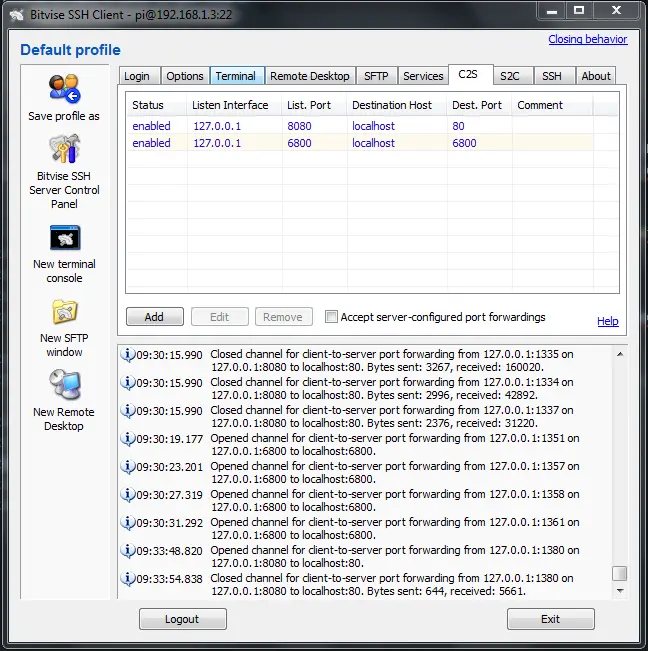
Task: Click info icon on 09:33:54.838 log entry
Action: click(x=128, y=579)
